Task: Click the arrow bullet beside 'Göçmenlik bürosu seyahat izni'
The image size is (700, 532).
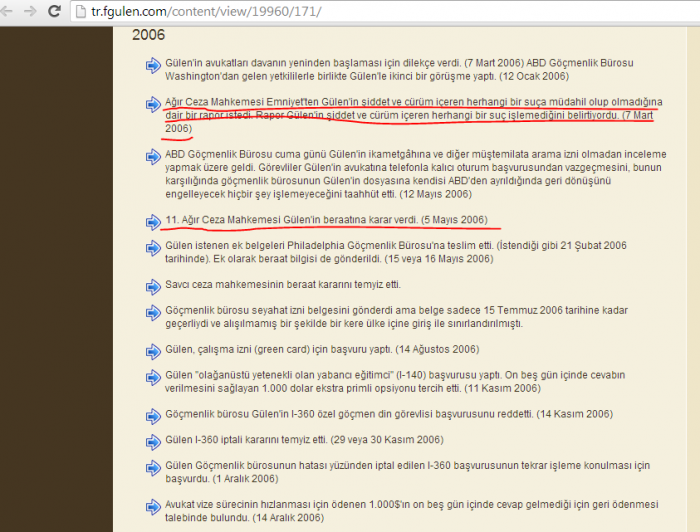Action: coord(153,311)
